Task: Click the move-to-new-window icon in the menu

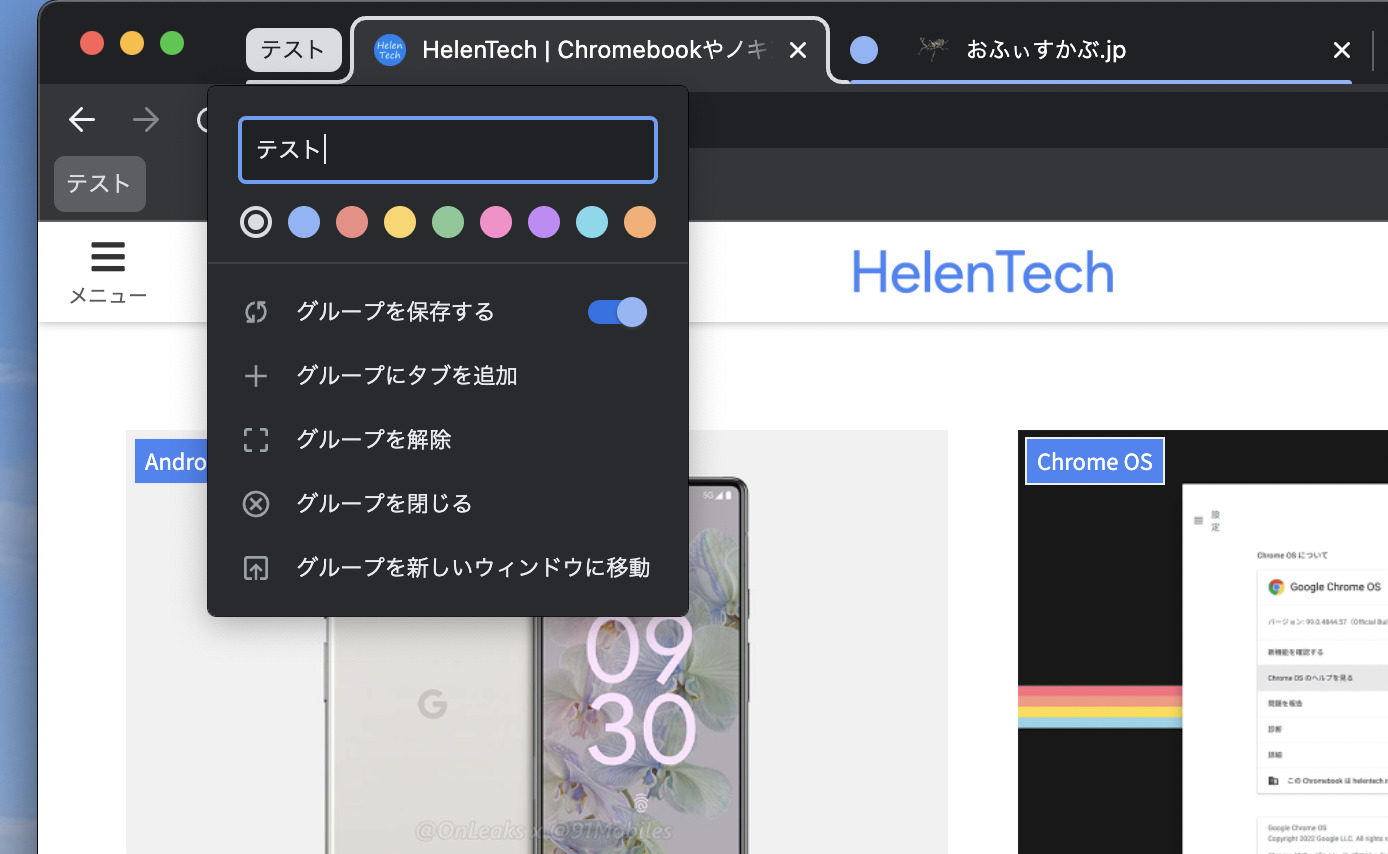Action: (x=256, y=568)
